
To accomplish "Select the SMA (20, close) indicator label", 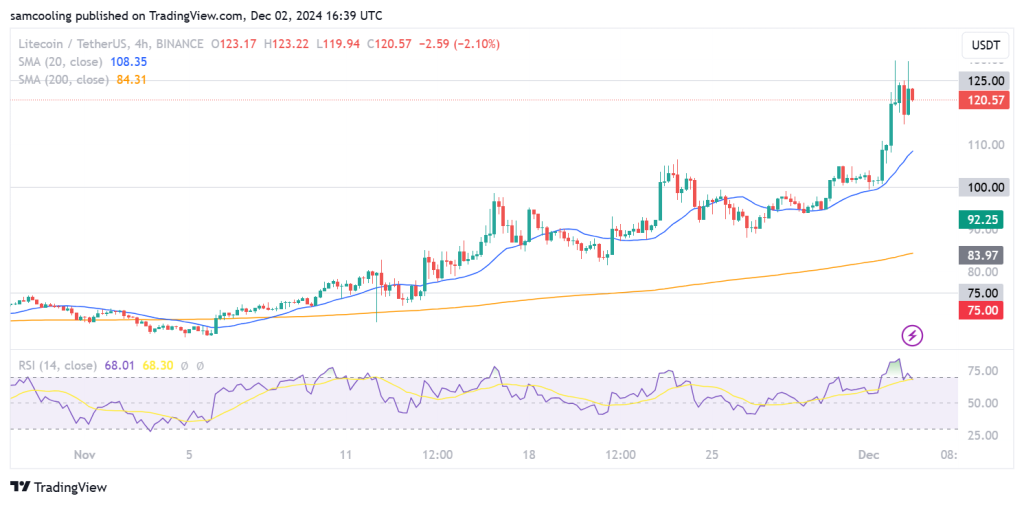I will tap(60, 62).
